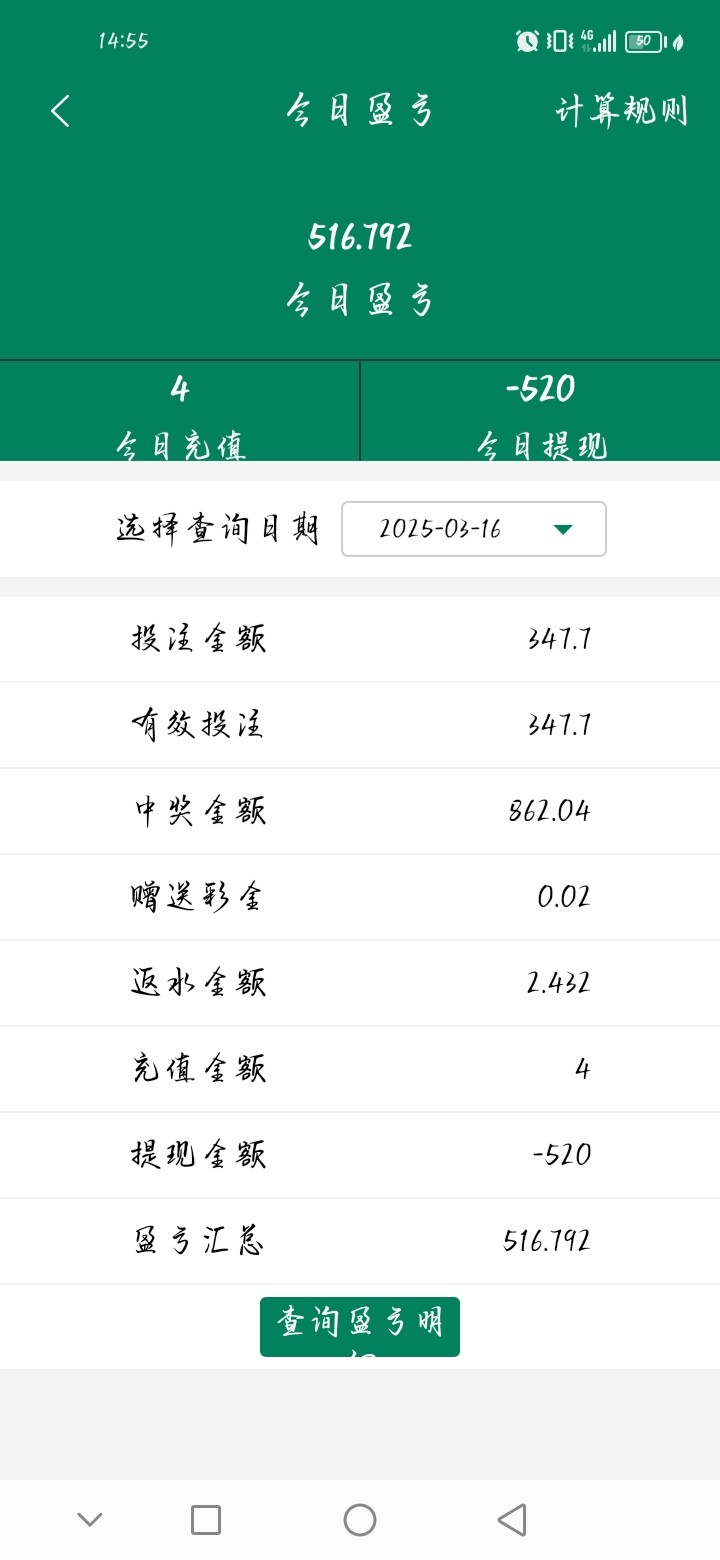Tap the back arrow in header

61,111
